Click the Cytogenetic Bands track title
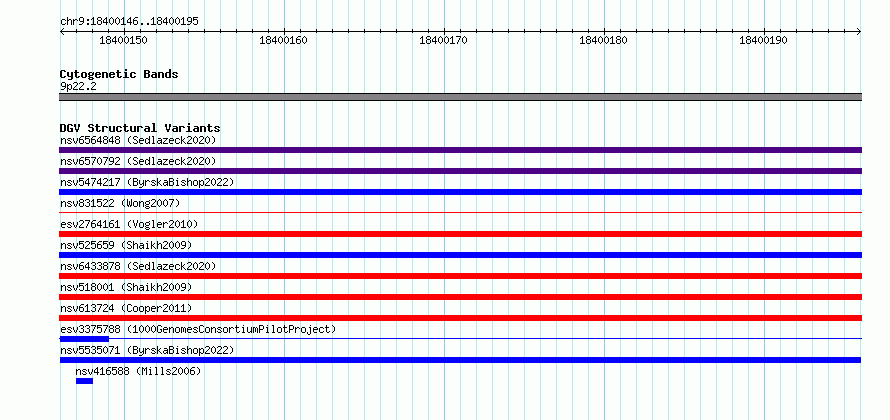This screenshot has width=890, height=420. 119,74
